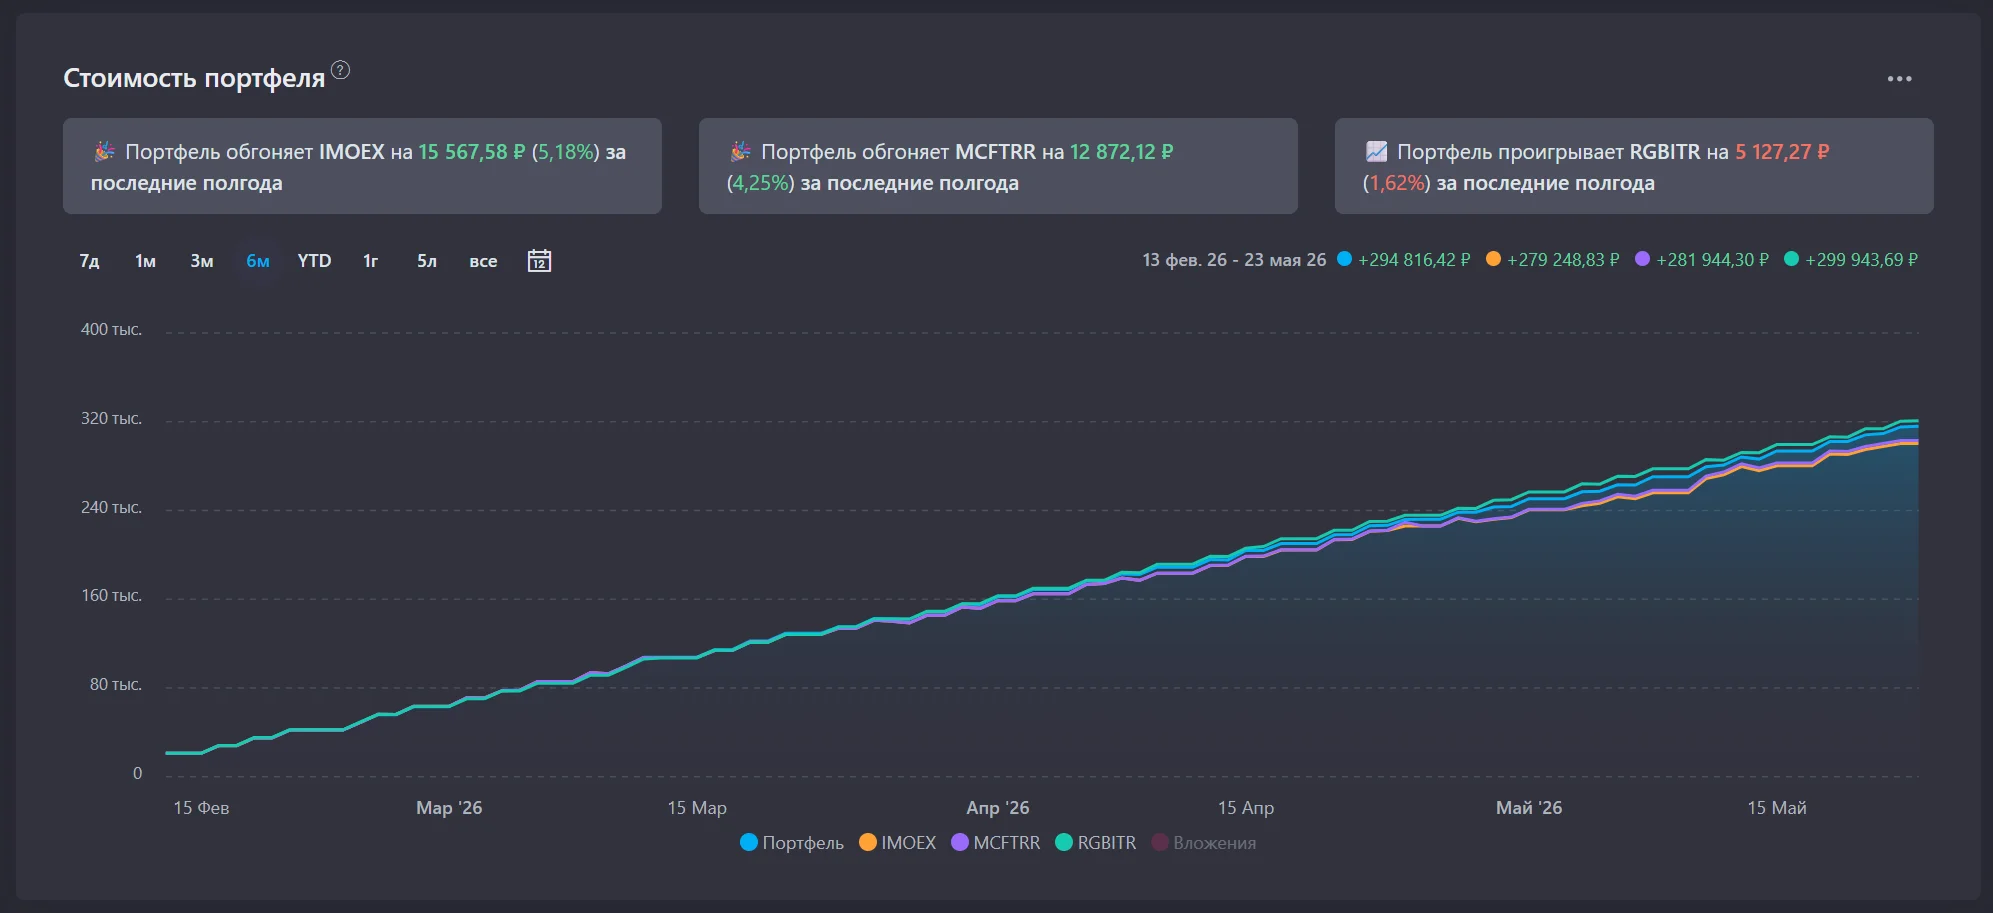Image resolution: width=1993 pixels, height=913 pixels.
Task: Click the chart icon in RGBITR card
Action: tap(1376, 152)
